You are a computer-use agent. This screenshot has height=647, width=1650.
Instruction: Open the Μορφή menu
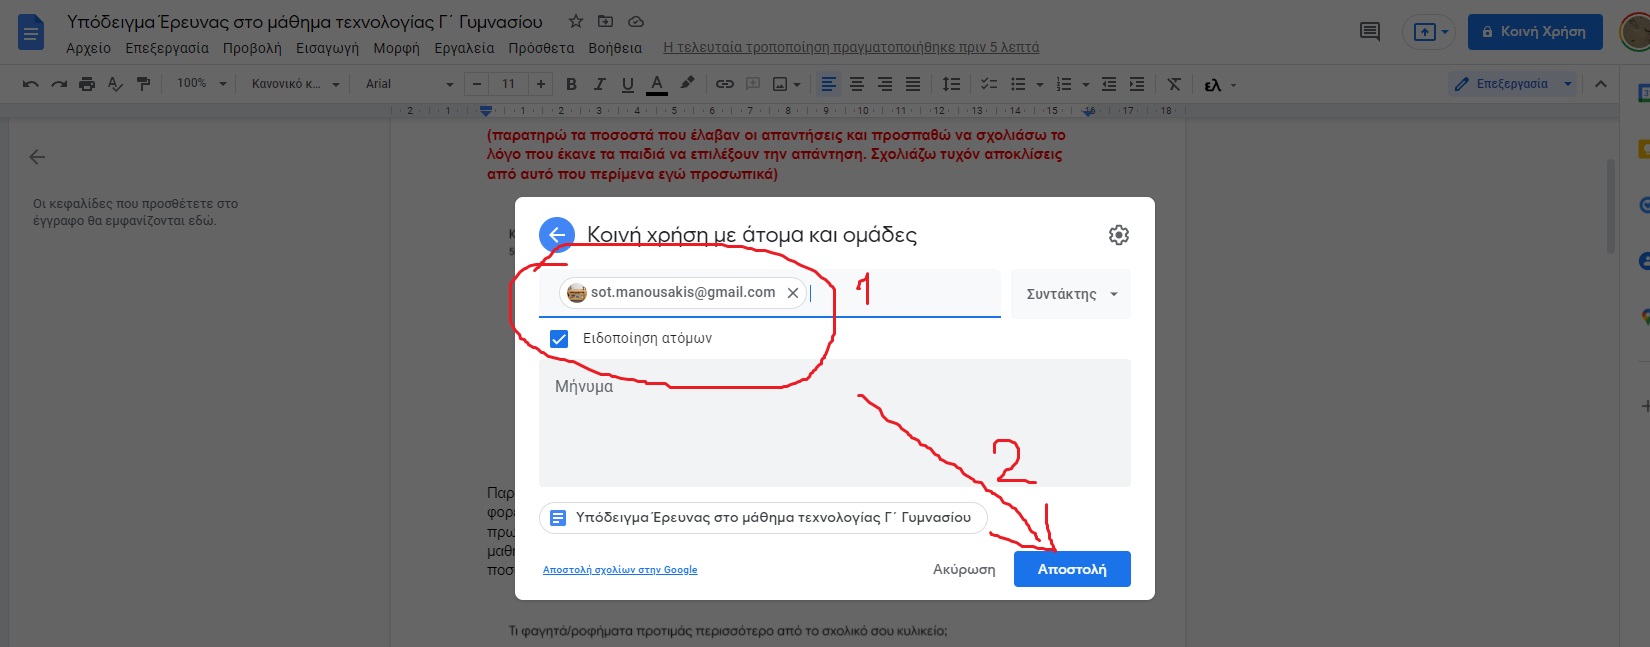coord(396,48)
